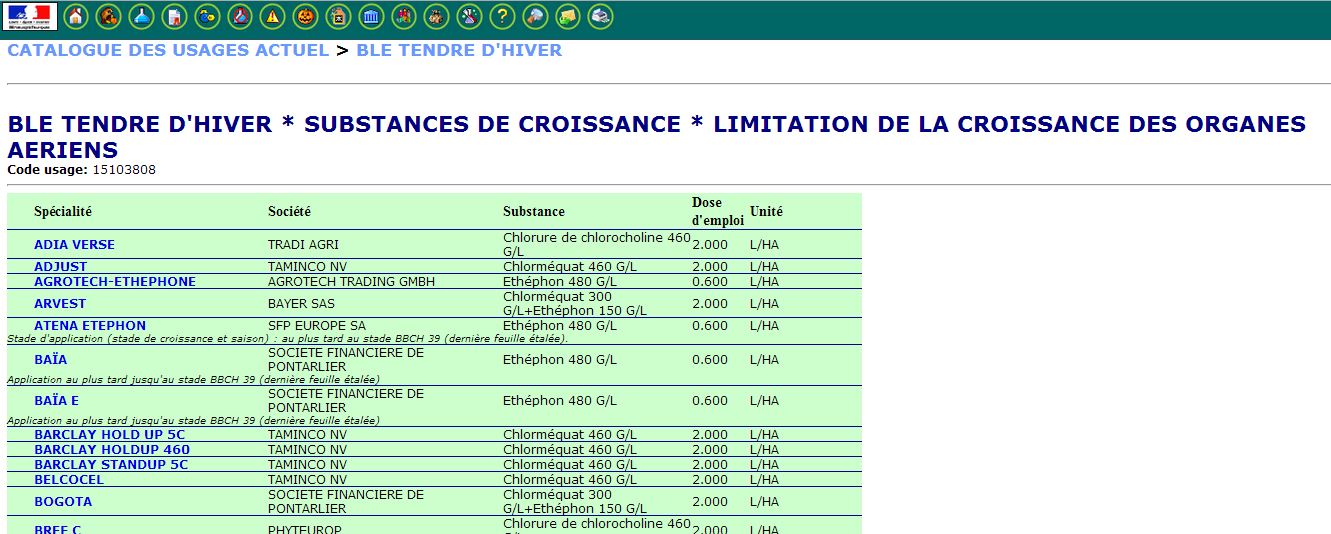Click the blue columned building icon
Viewport: 1331px width, 534px height.
point(371,16)
